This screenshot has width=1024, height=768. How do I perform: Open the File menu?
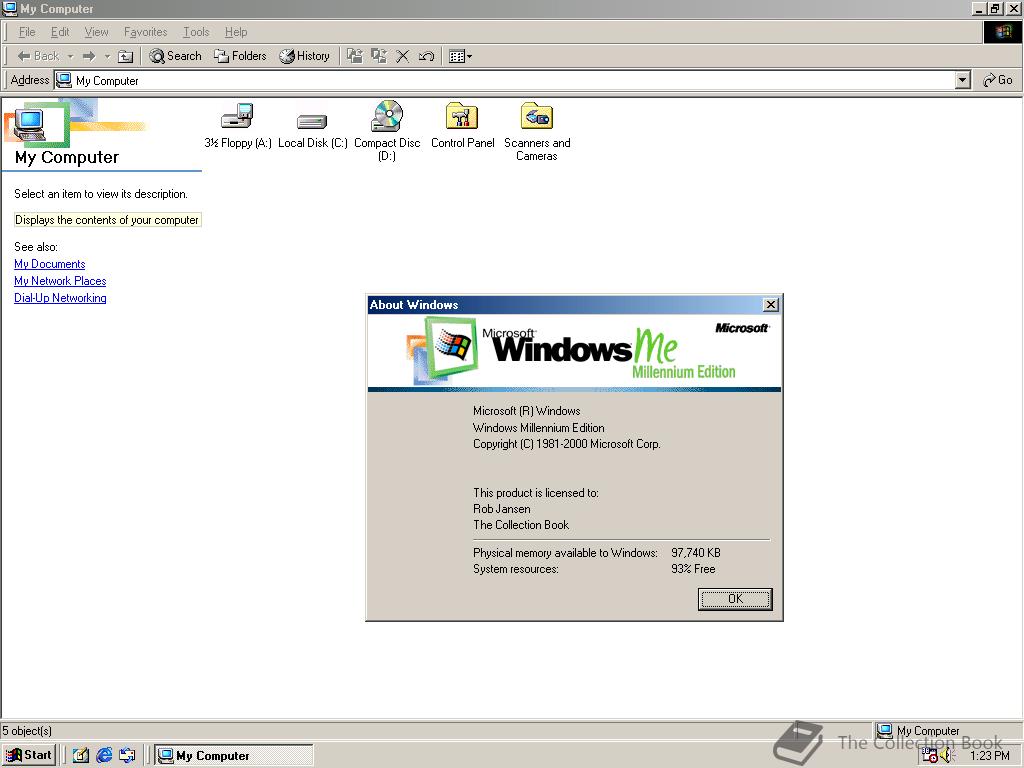(27, 32)
